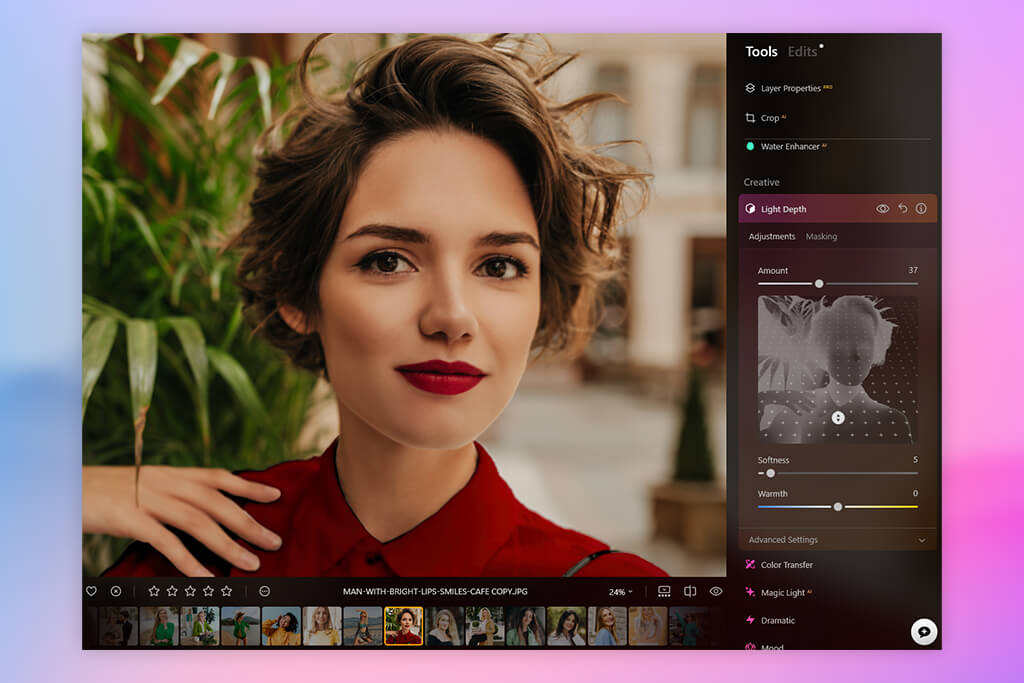This screenshot has width=1024, height=683.
Task: Switch to the Tools tab
Action: (761, 52)
